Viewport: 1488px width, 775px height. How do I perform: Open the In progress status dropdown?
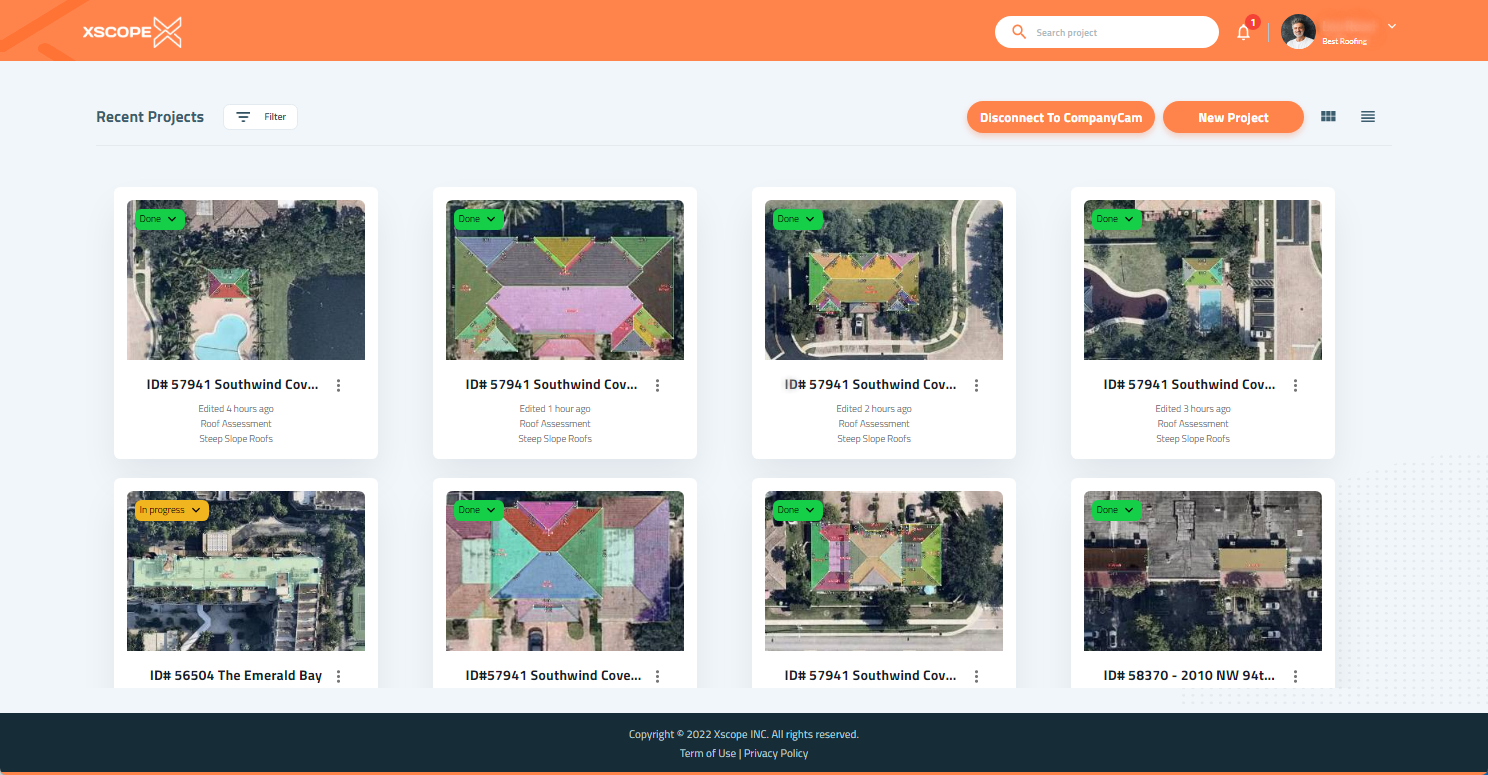coord(171,510)
